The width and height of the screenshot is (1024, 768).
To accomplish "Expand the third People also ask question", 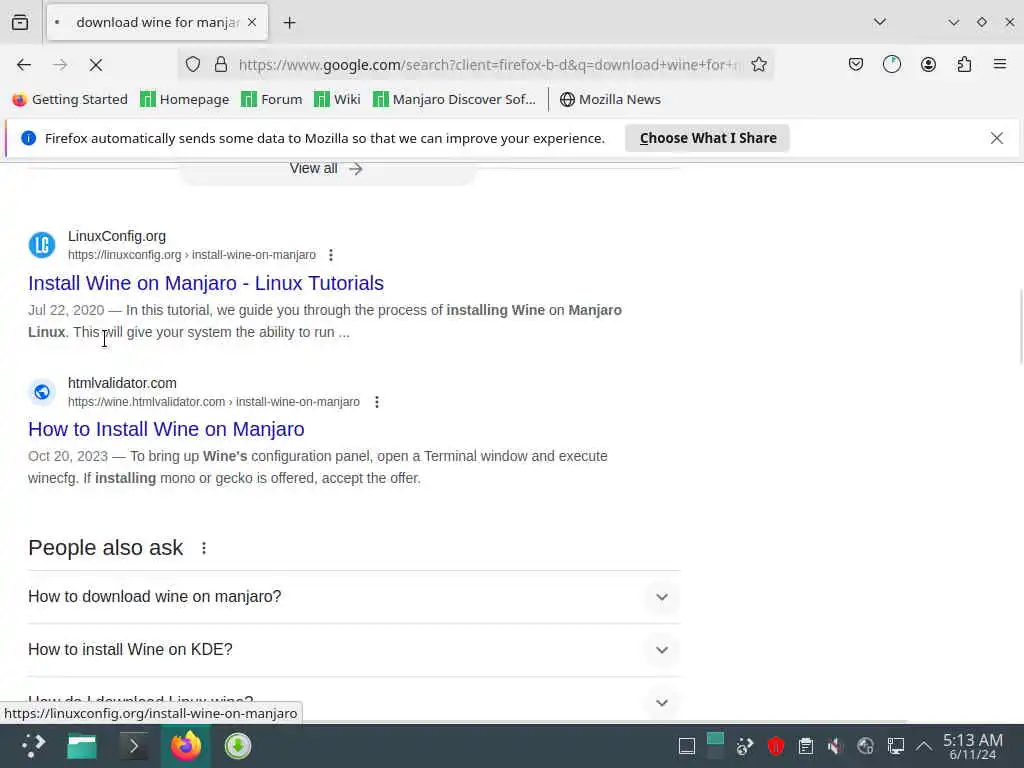I will coord(354,703).
